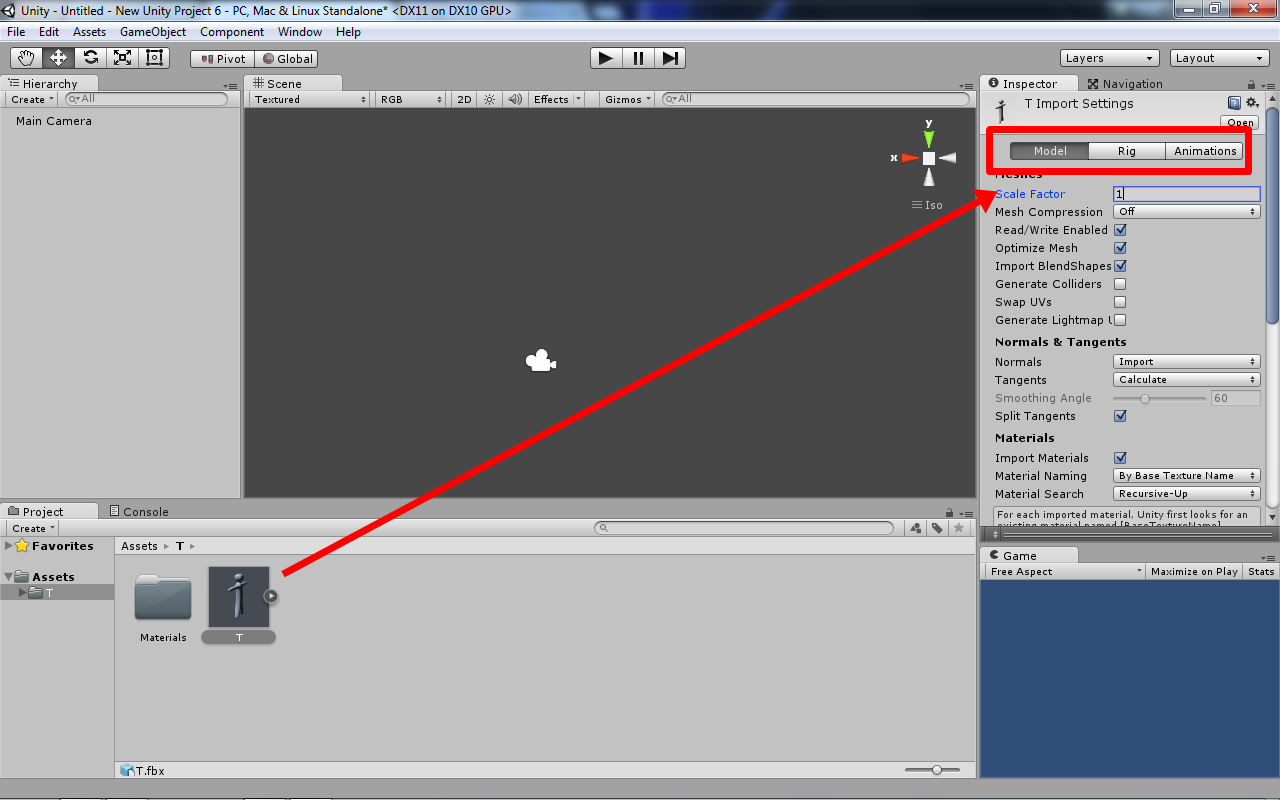This screenshot has width=1280, height=800.
Task: Select the Rotate tool
Action: click(x=90, y=58)
